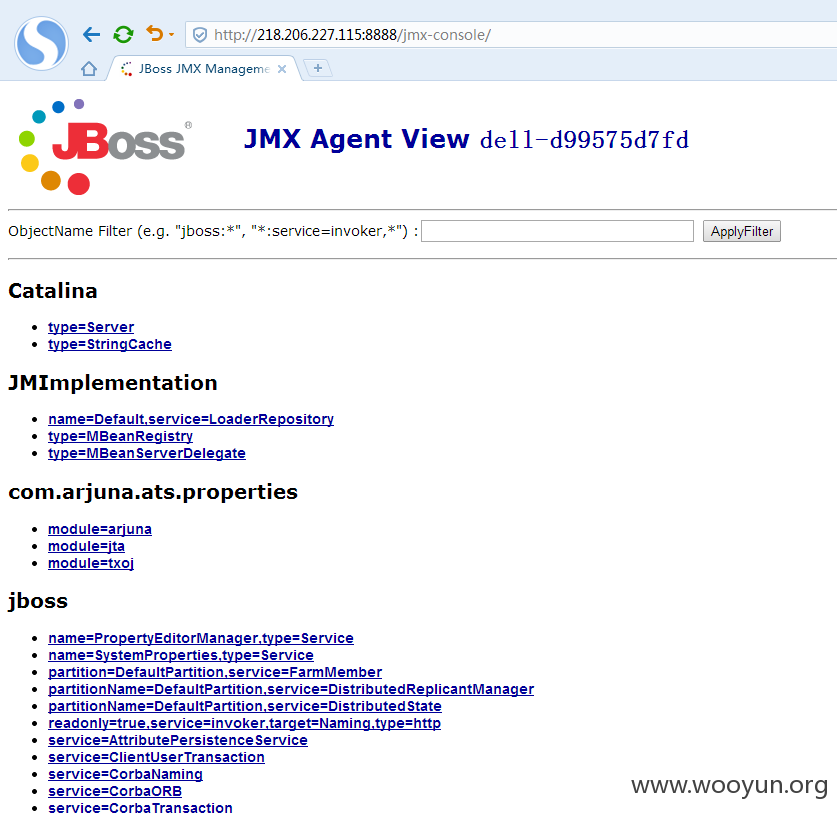Click the address bar URL field

[512, 35]
